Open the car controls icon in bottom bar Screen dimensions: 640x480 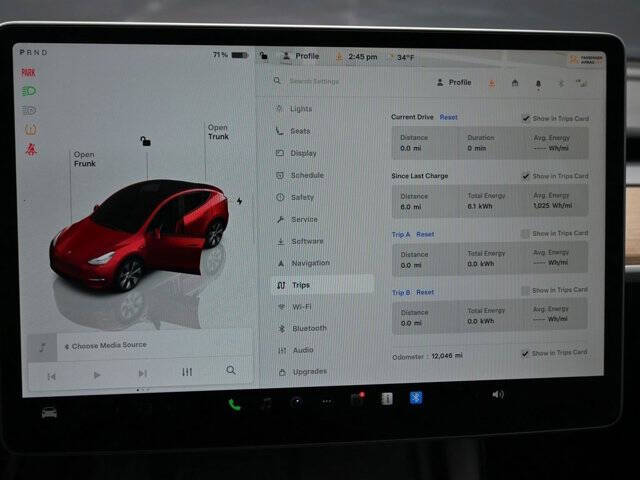pos(49,413)
